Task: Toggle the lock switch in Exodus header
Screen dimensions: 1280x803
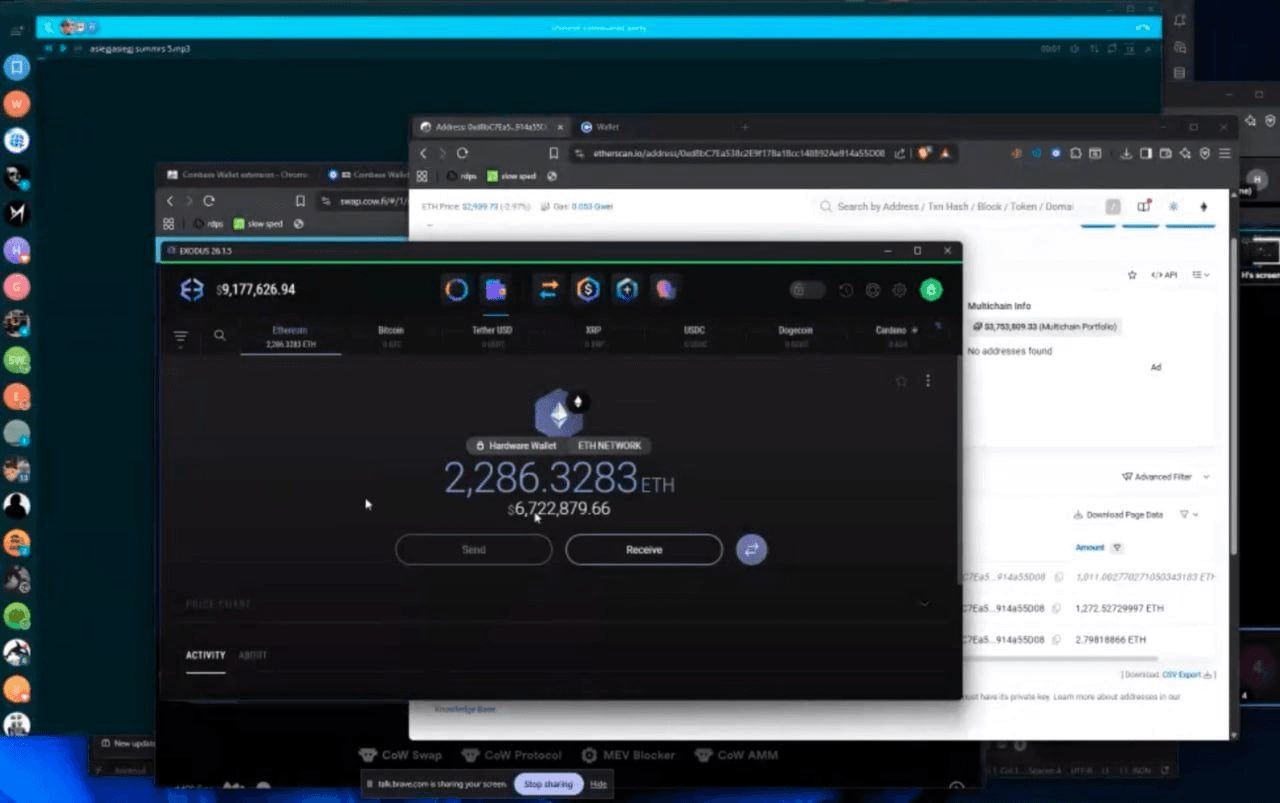Action: [807, 290]
